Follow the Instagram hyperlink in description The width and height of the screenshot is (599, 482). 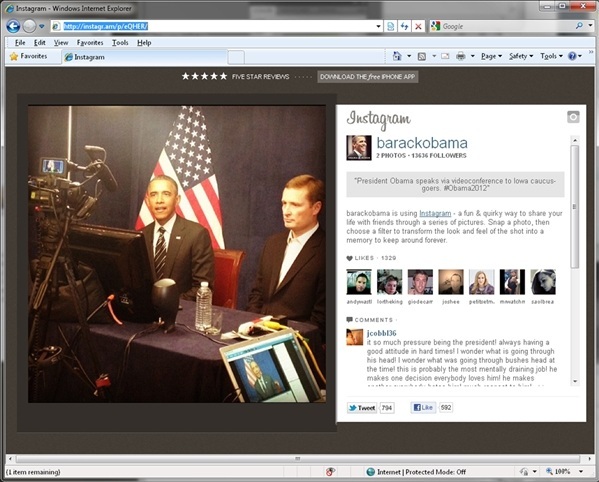[x=435, y=213]
